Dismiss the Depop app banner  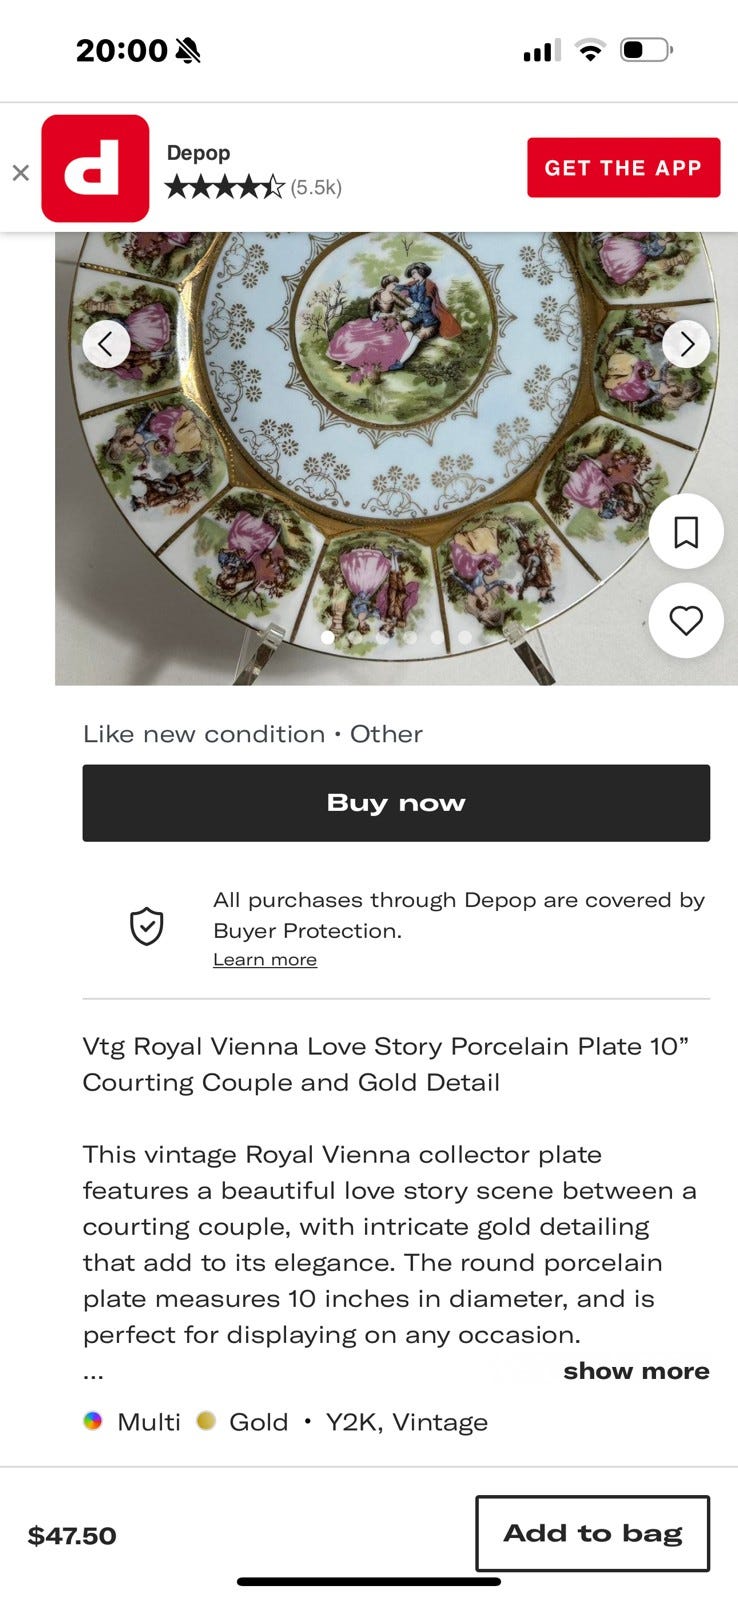click(x=20, y=172)
